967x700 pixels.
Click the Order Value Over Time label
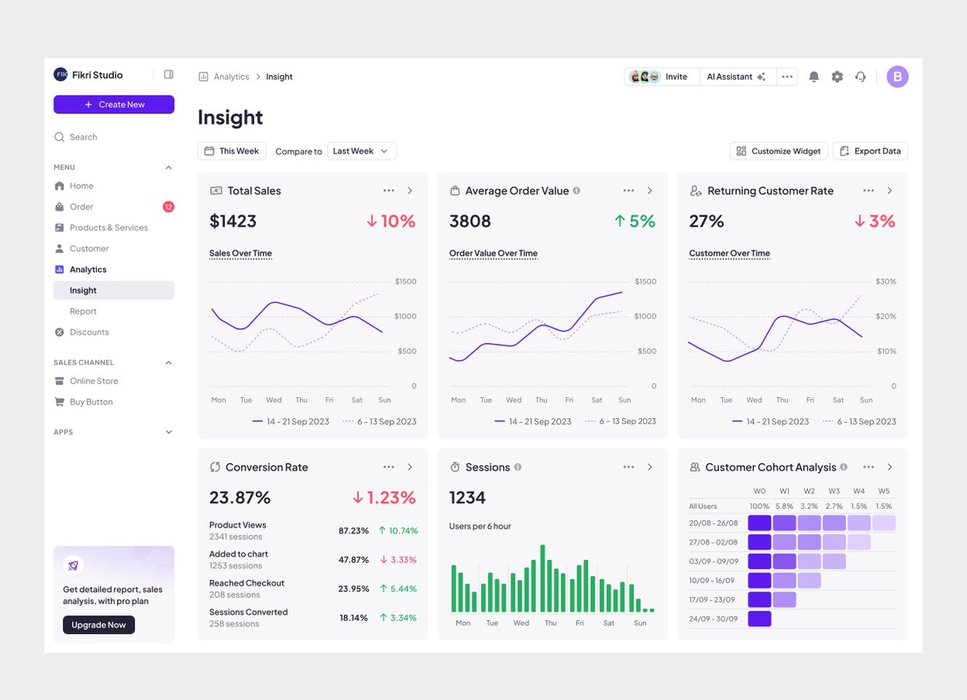[x=493, y=253]
